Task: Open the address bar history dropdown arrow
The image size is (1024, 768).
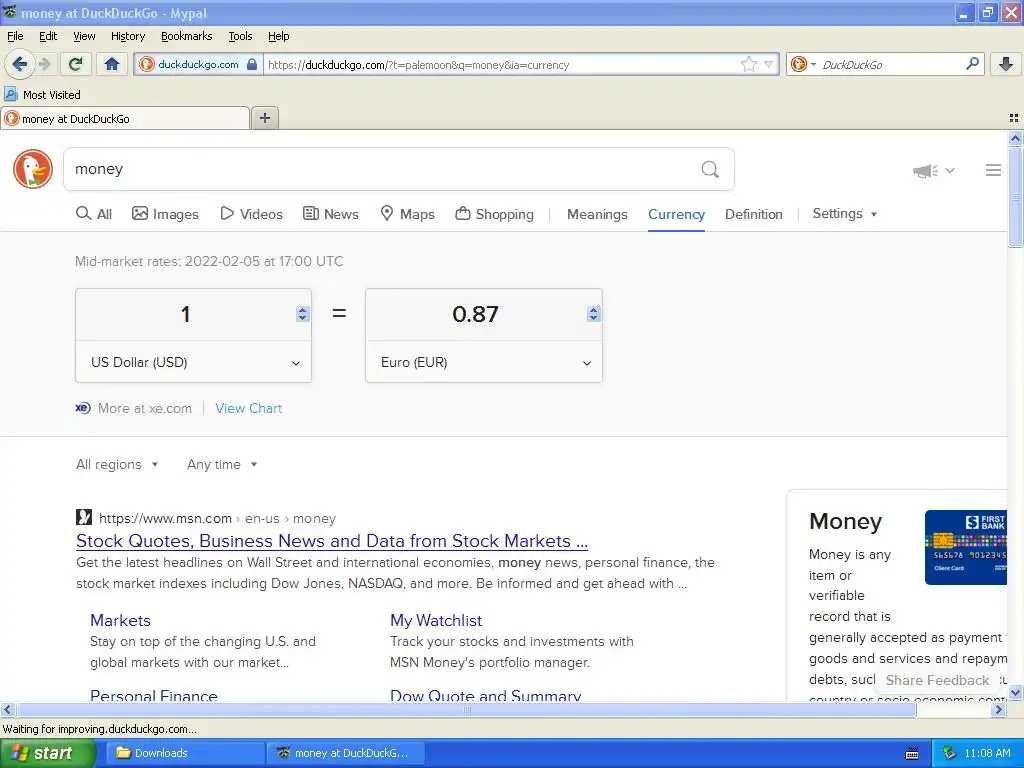Action: 769,64
